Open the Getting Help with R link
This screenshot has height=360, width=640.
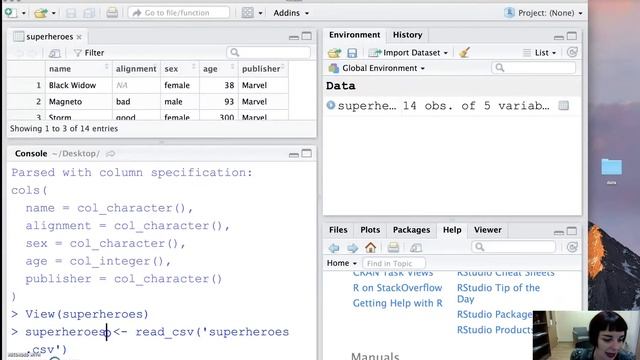coord(398,303)
